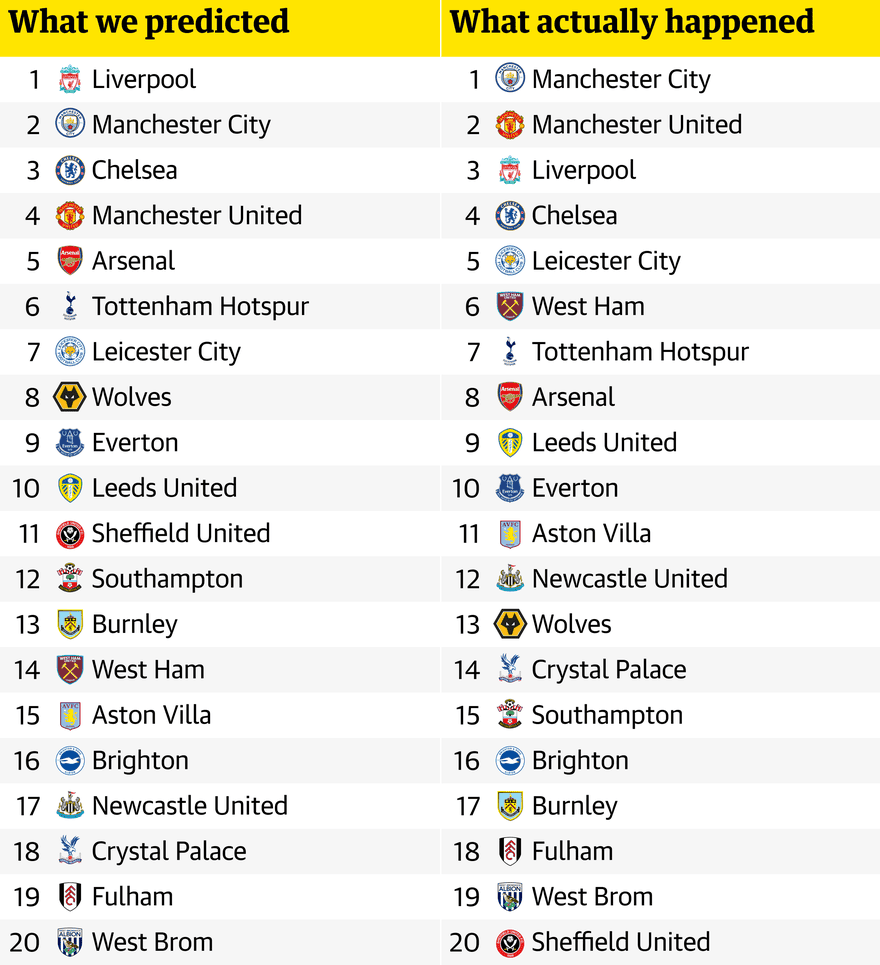Click Manchester City text in actual position 1
Screen dimensions: 880x965
click(621, 80)
